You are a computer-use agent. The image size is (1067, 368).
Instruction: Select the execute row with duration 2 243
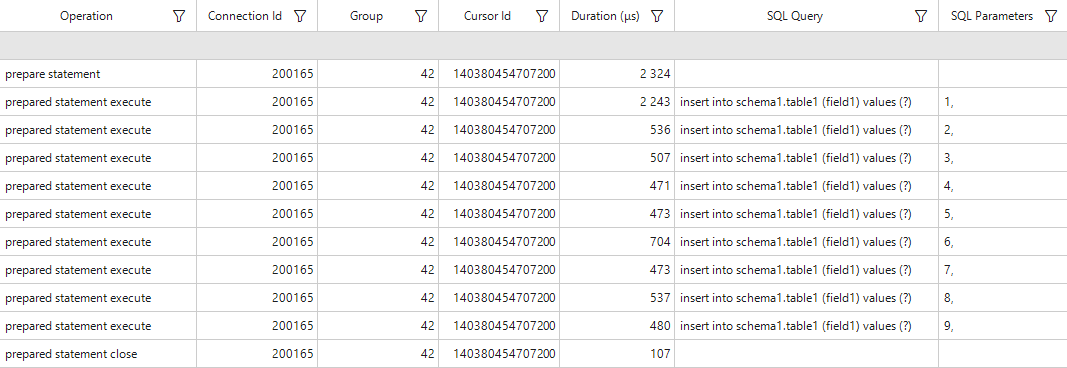click(534, 102)
